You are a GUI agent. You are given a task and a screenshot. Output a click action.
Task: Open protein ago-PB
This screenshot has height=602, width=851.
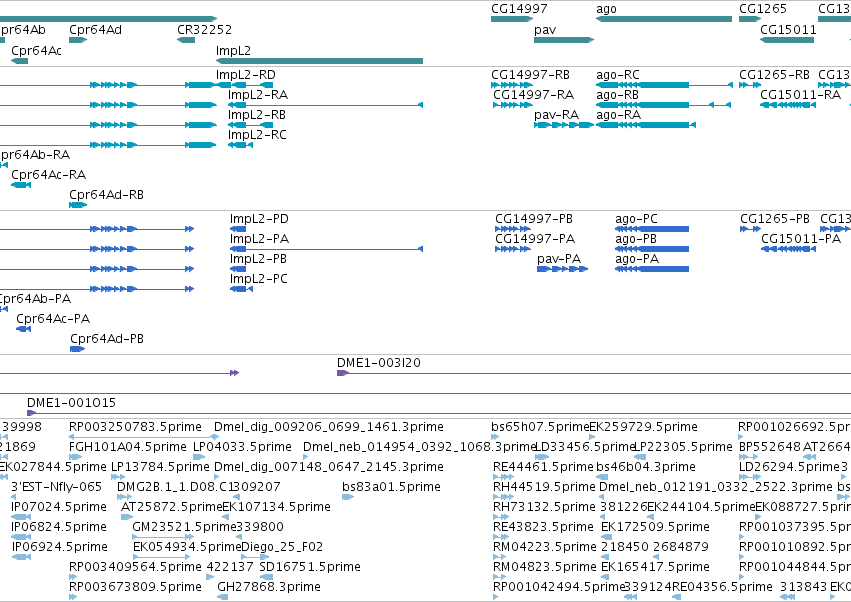(636, 239)
